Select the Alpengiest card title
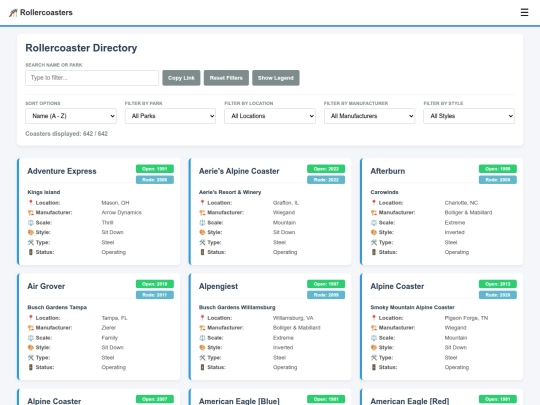Image resolution: width=540 pixels, height=405 pixels. coord(218,286)
